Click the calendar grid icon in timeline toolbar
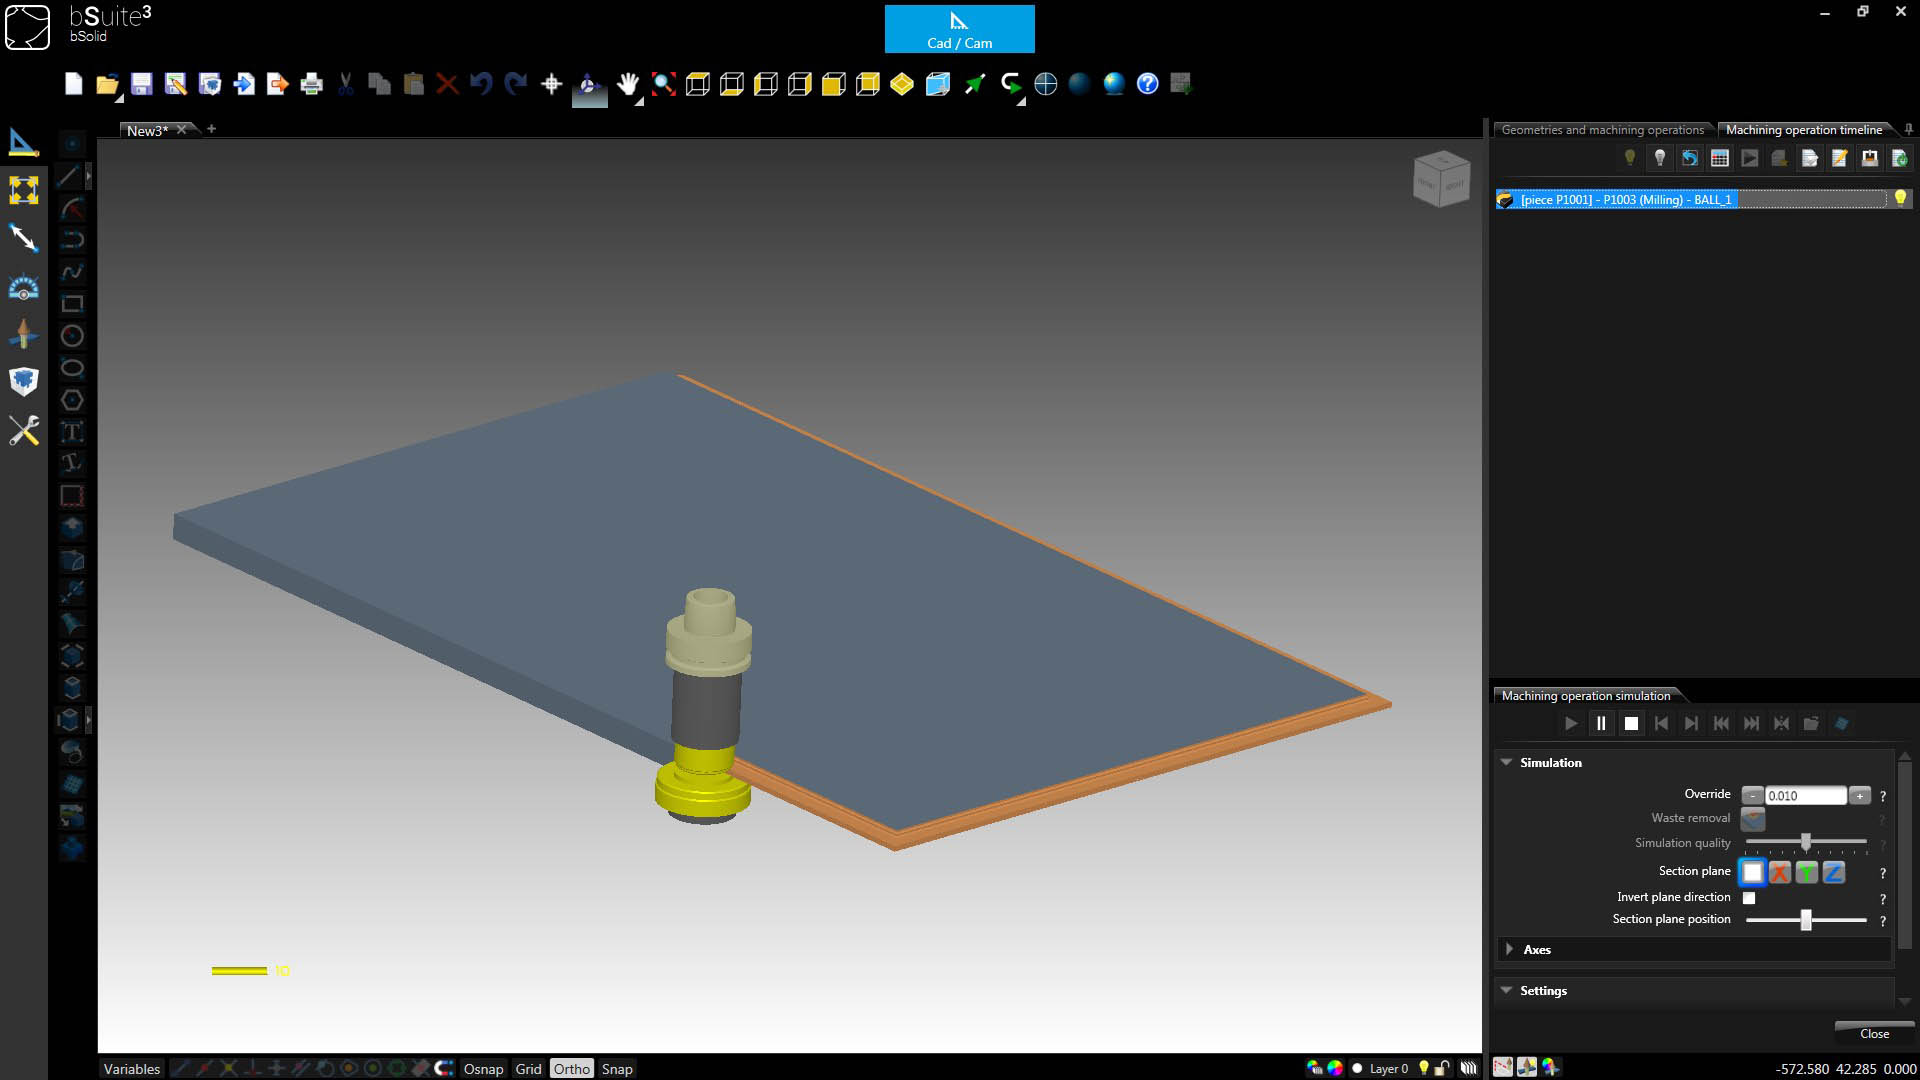The width and height of the screenshot is (1920, 1080). [1719, 158]
